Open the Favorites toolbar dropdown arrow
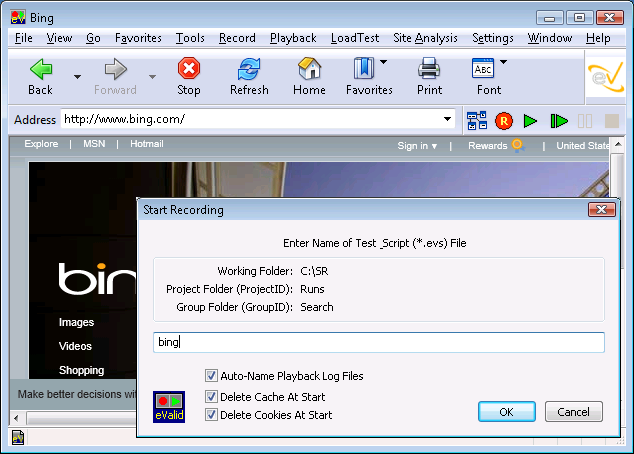 point(383,62)
